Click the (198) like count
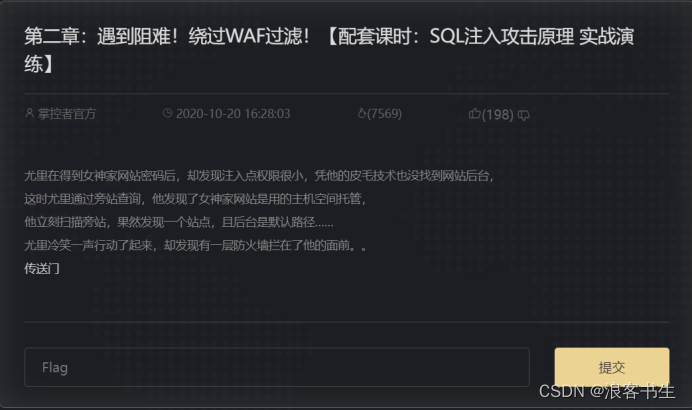692x410 pixels. point(498,115)
